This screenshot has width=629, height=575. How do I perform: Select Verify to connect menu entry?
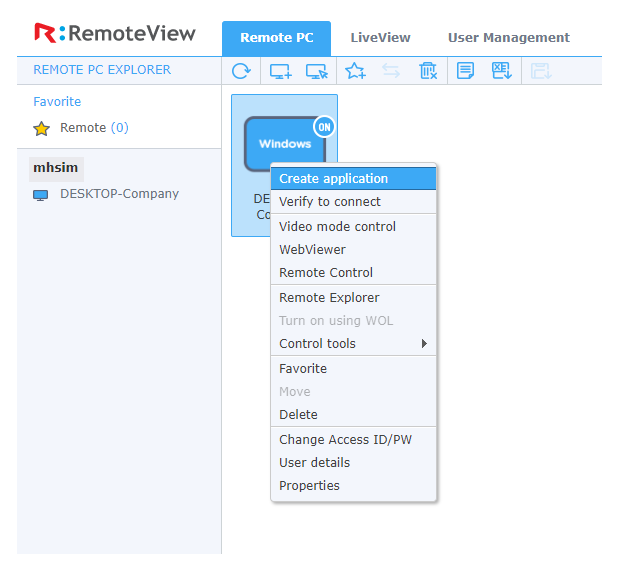[353, 201]
